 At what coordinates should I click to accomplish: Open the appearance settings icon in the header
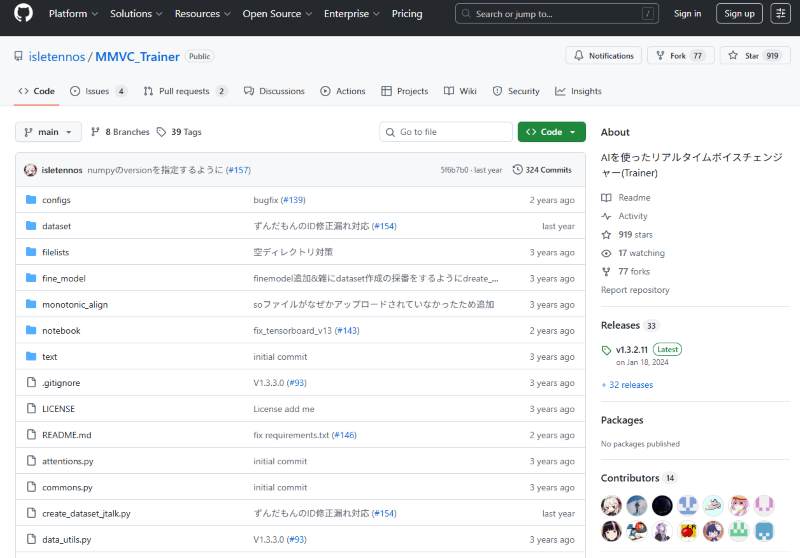click(780, 14)
